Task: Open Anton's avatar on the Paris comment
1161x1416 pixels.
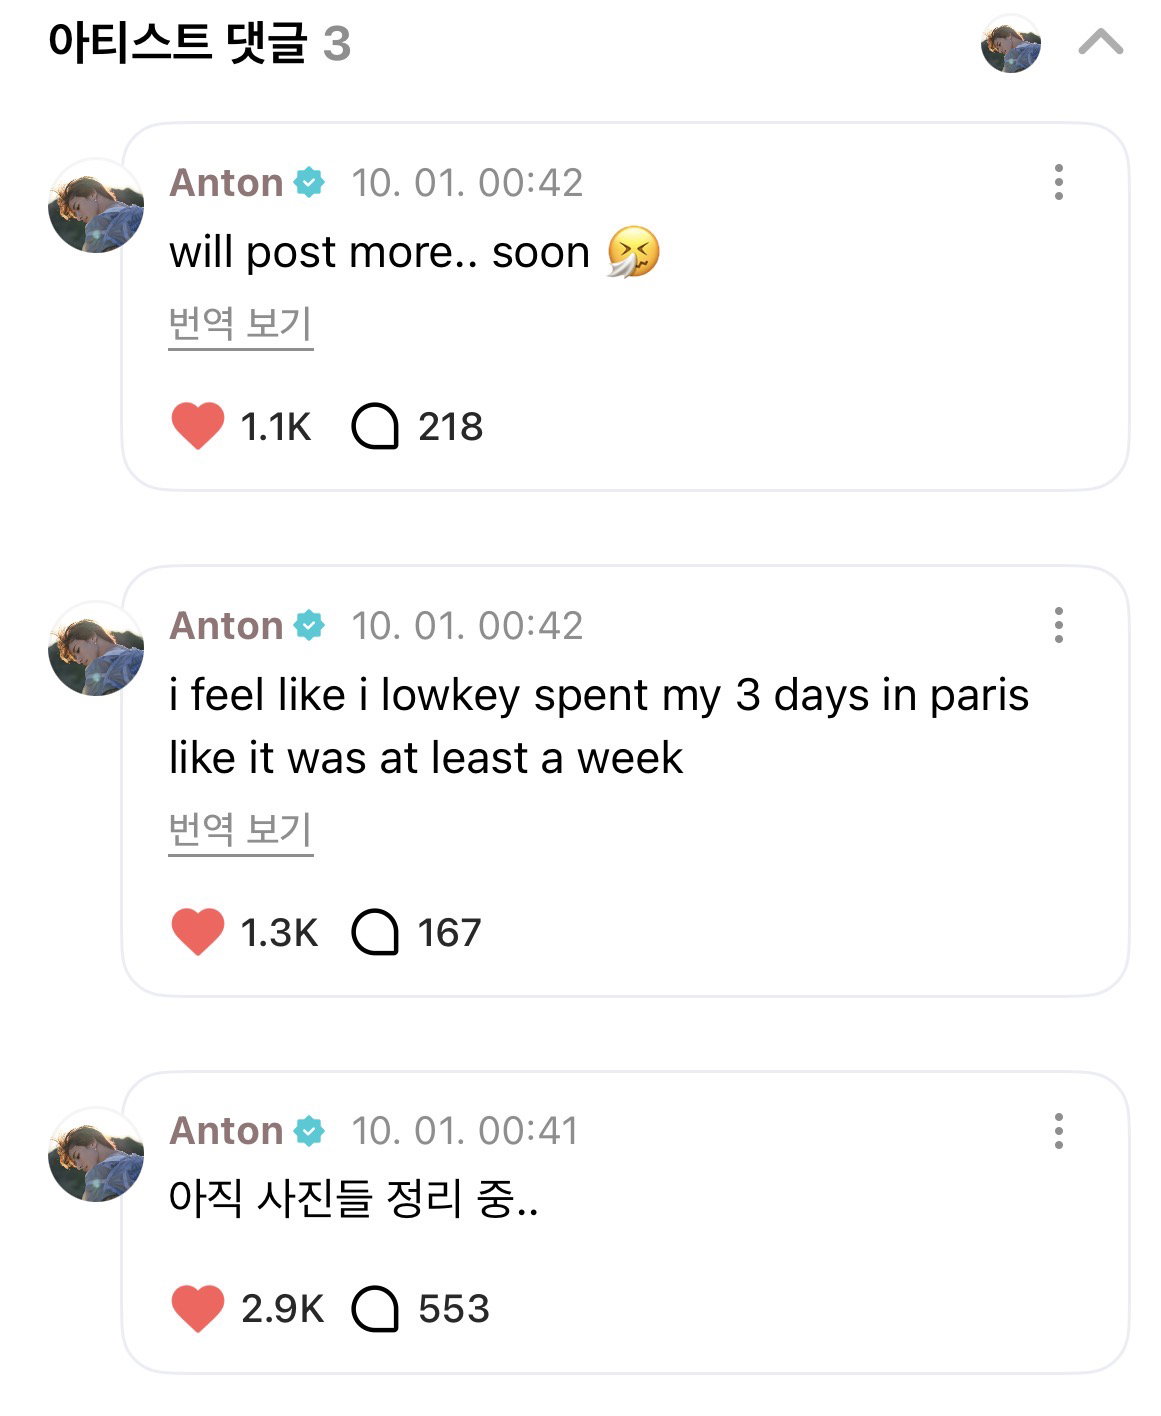Action: (x=96, y=649)
